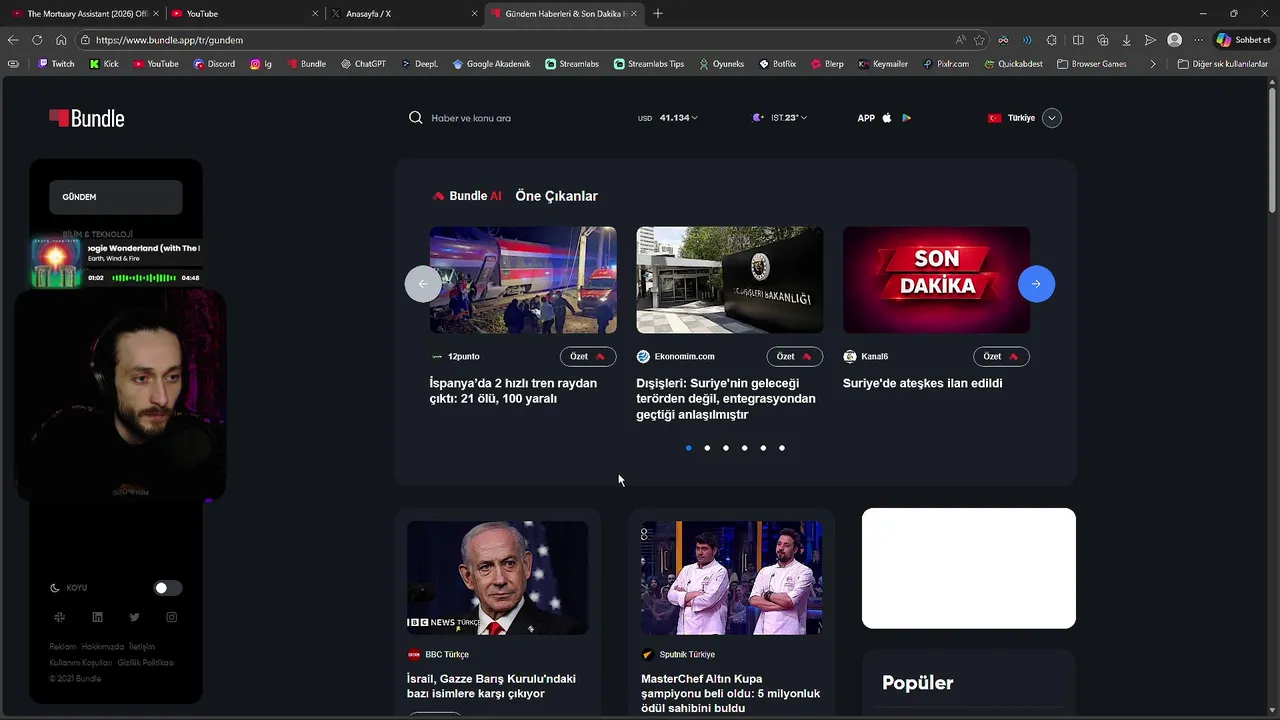This screenshot has width=1280, height=720.
Task: Open DeepL bookmark
Action: 419,64
